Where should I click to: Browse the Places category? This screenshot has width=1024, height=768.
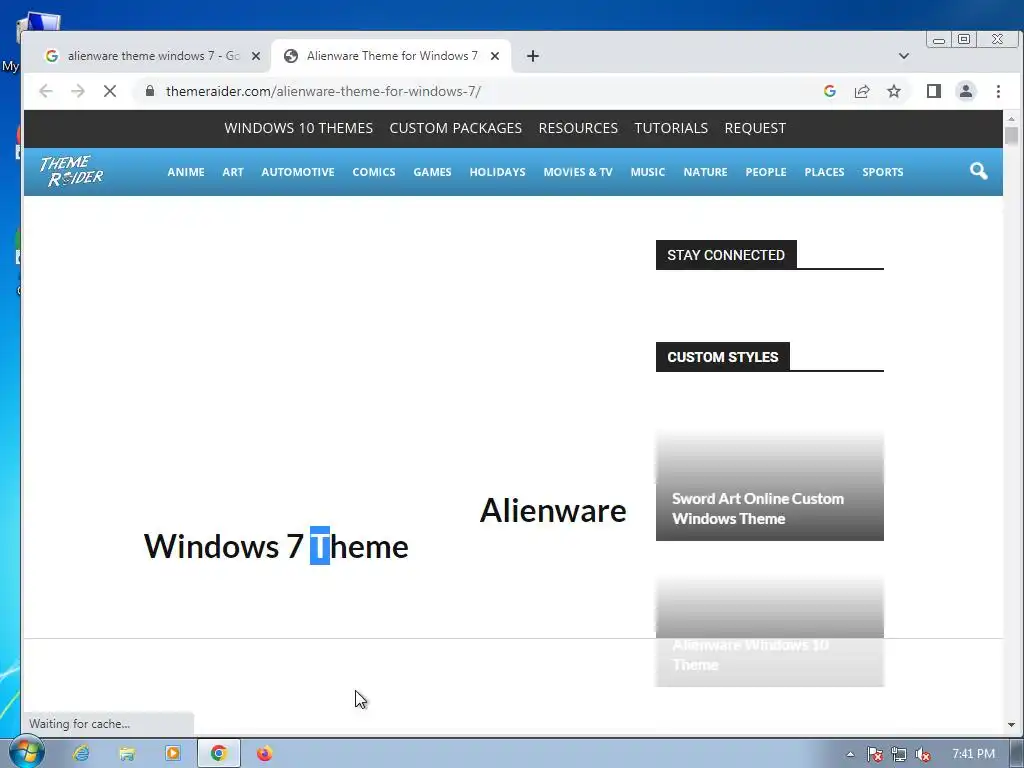(824, 172)
